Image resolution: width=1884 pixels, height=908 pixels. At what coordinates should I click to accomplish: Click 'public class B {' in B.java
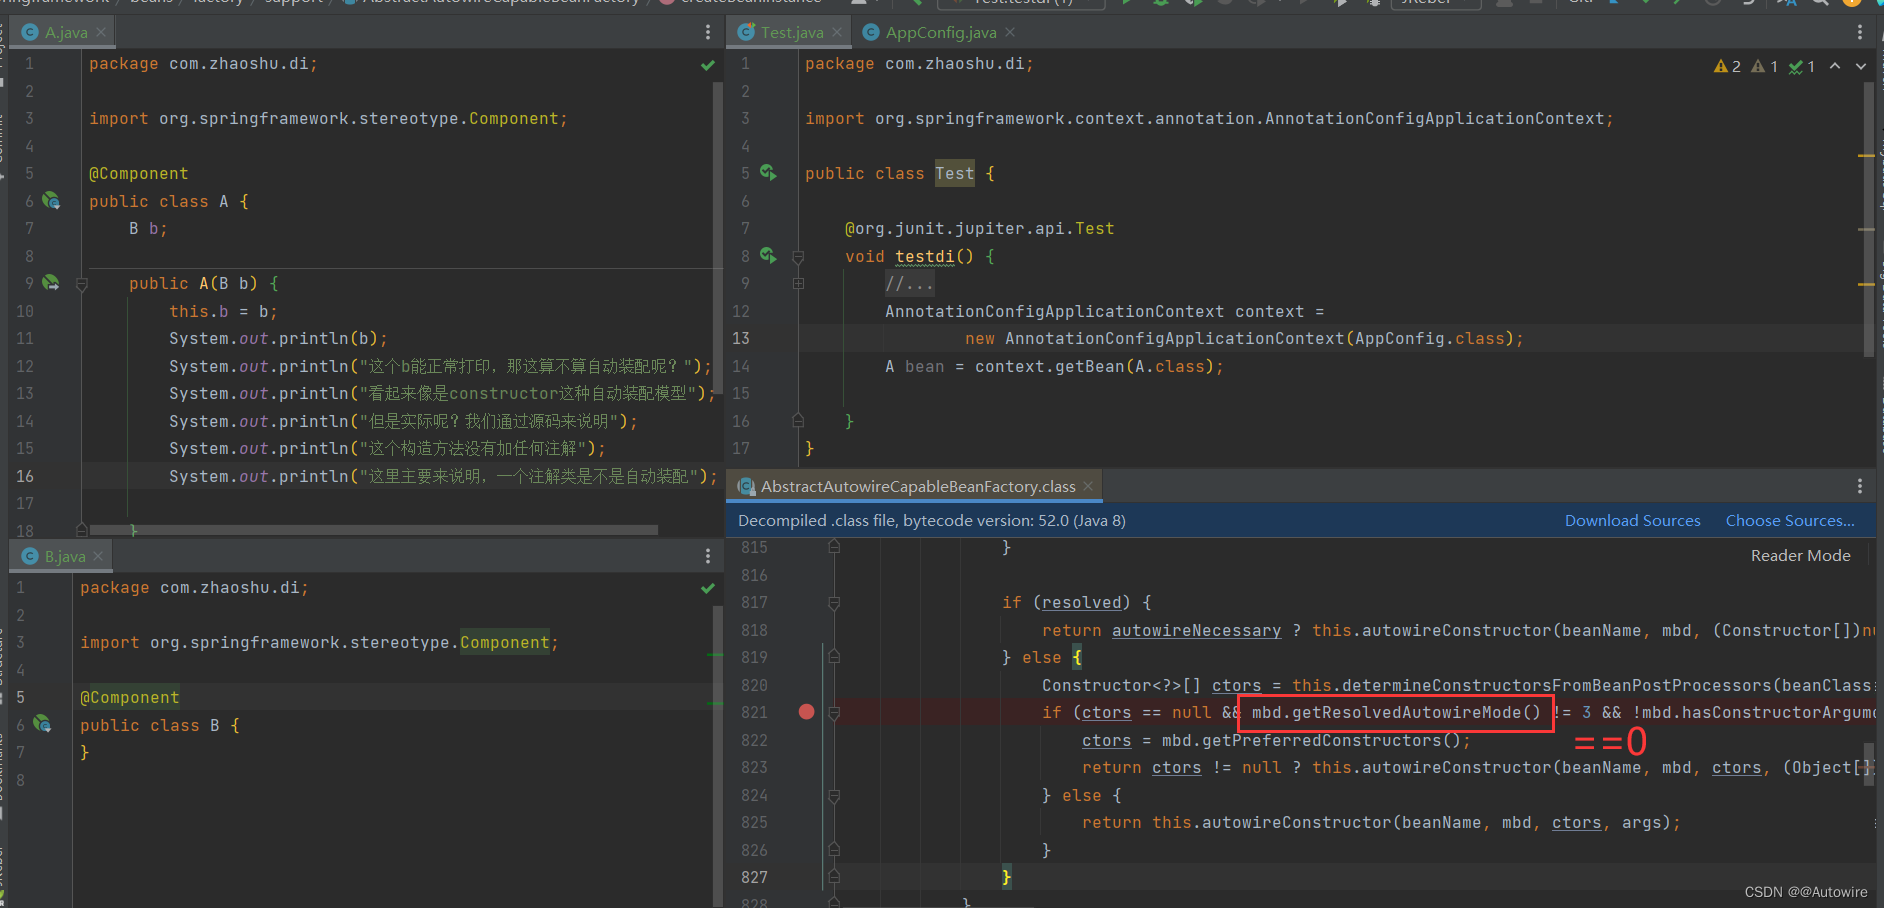tap(160, 725)
